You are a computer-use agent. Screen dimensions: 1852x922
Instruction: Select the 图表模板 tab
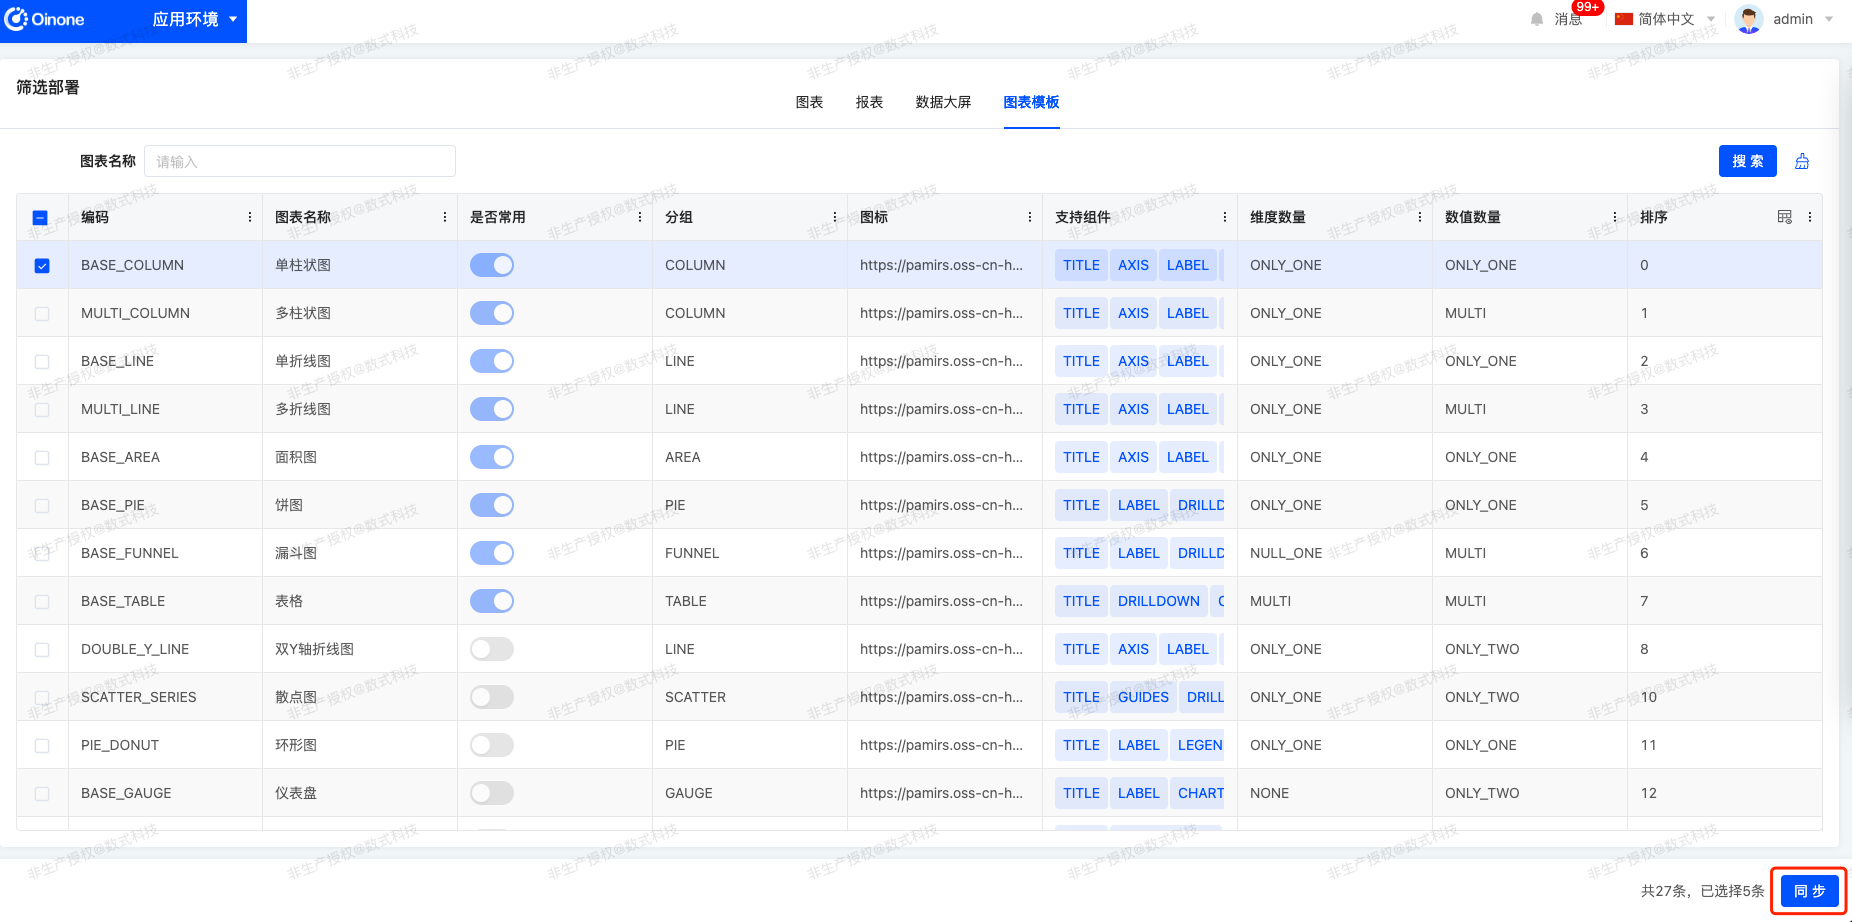point(1031,102)
